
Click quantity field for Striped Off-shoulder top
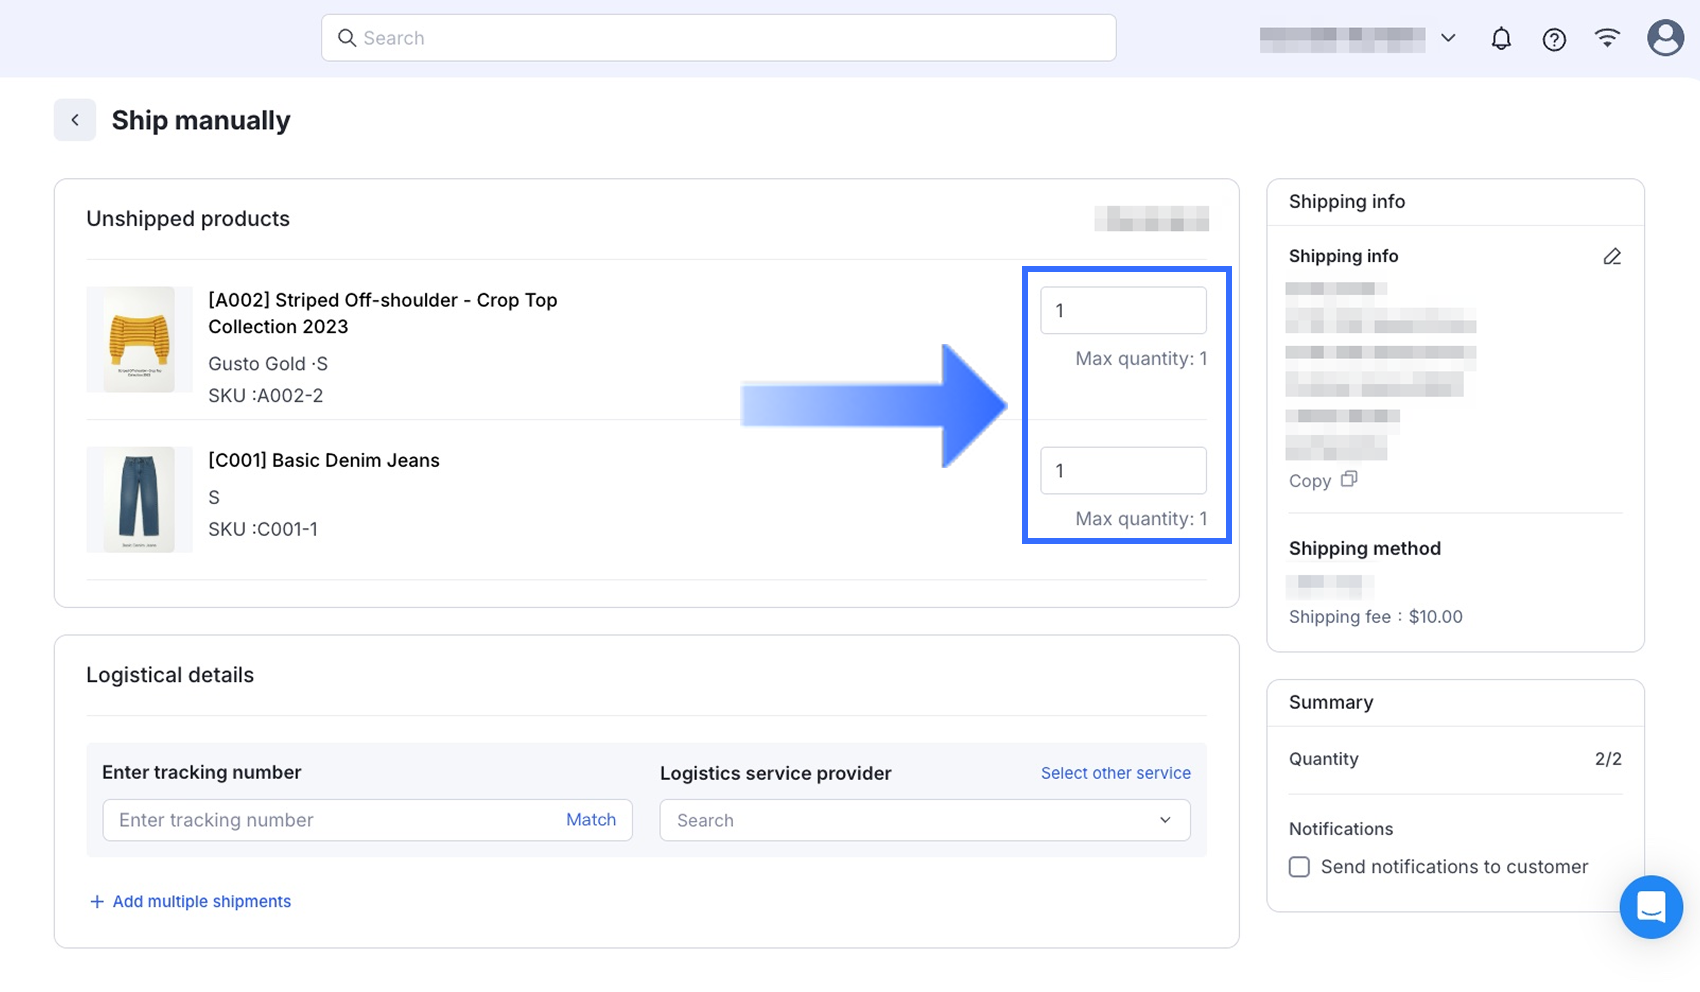click(1123, 311)
